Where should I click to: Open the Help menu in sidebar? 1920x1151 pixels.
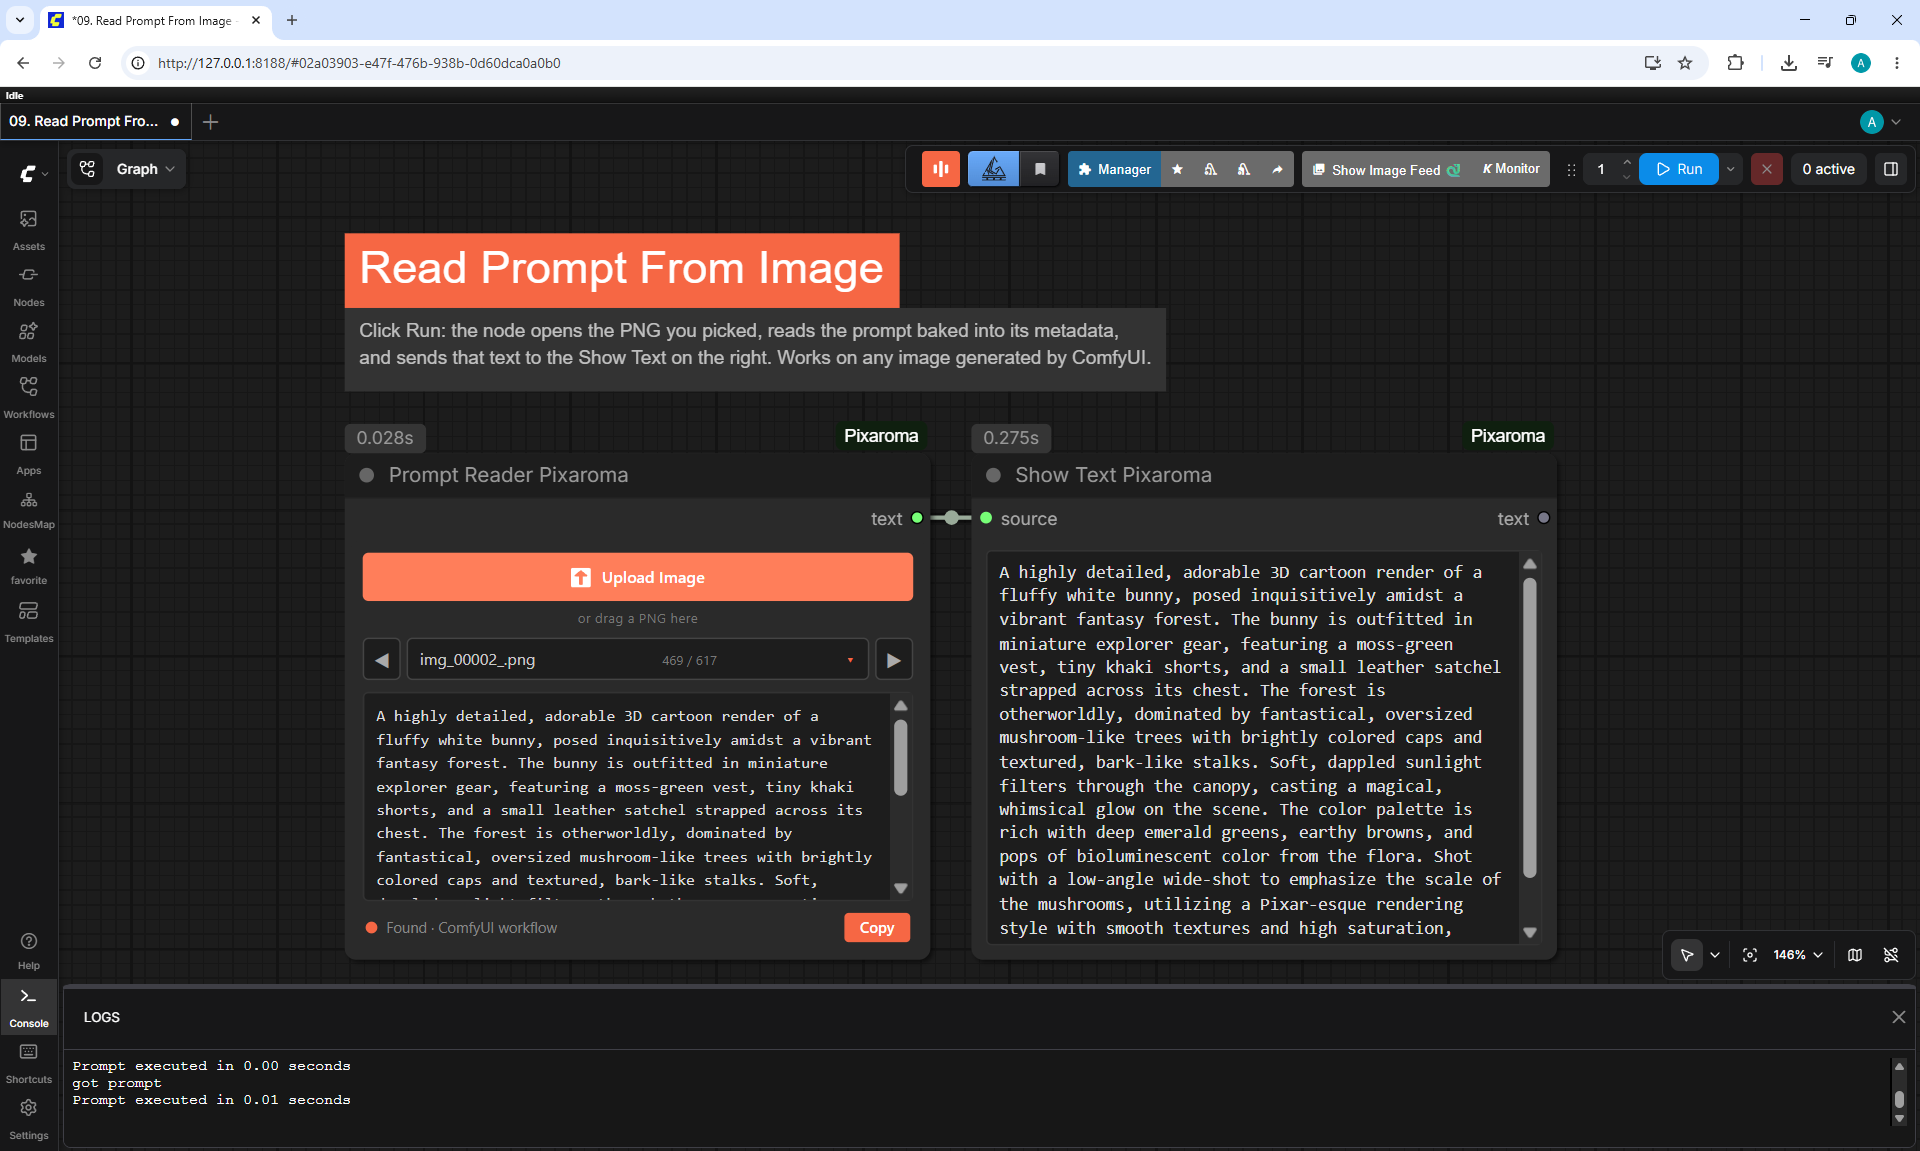tap(28, 950)
